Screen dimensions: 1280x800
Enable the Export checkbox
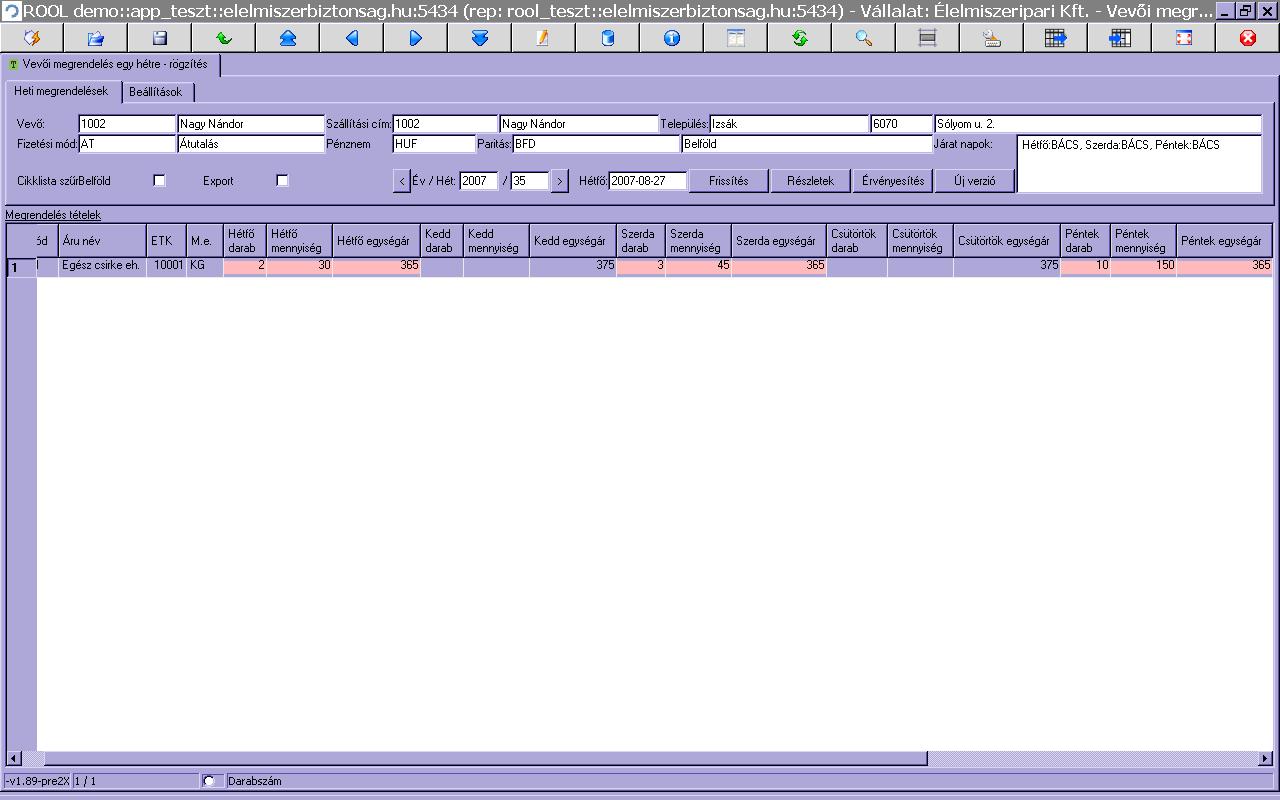(282, 181)
